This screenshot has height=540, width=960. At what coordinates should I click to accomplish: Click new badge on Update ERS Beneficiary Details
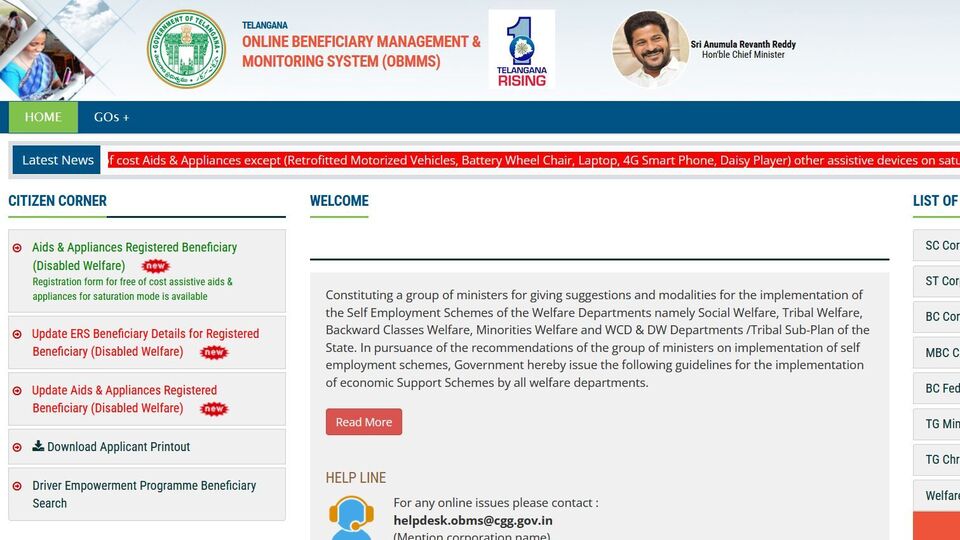214,352
